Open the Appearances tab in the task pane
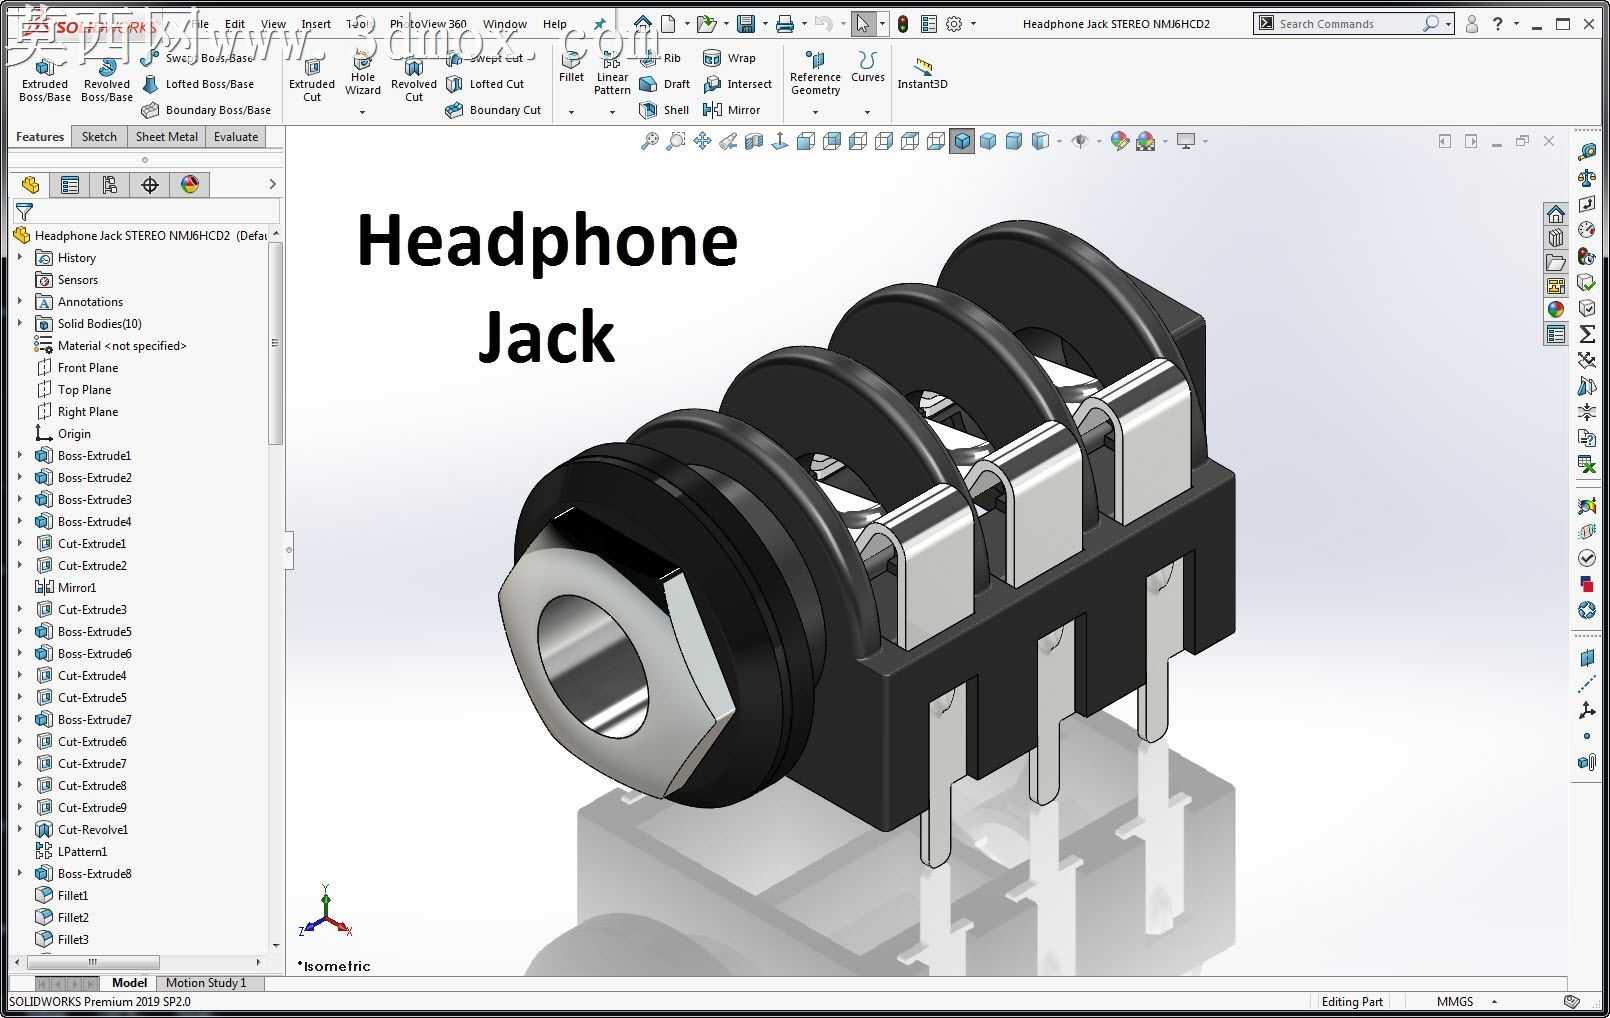 [x=1556, y=310]
